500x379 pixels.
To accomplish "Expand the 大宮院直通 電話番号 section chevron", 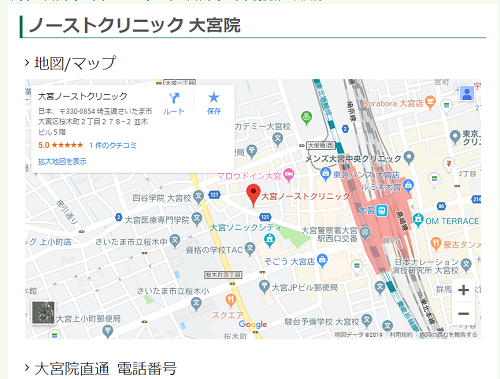I will click(27, 368).
